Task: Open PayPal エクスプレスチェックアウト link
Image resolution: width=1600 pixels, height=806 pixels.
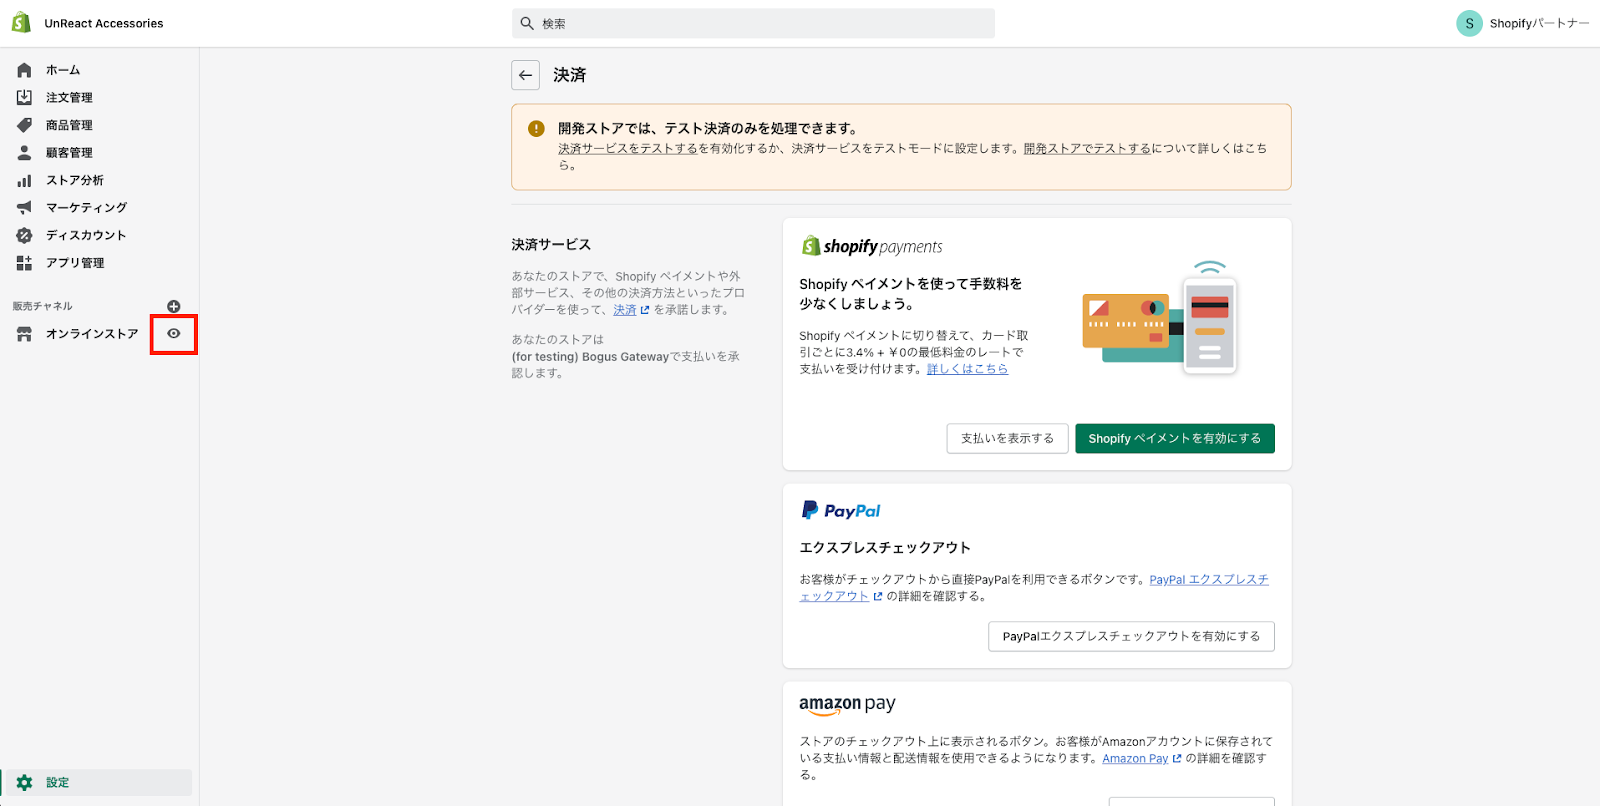Action: pyautogui.click(x=1209, y=580)
